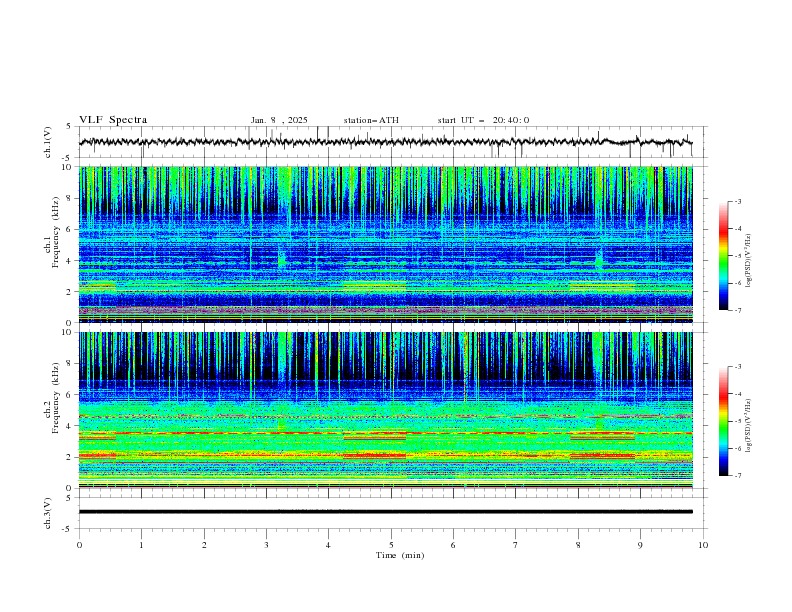
Task: Click the "9" tick on the time axis
Action: click(x=640, y=545)
